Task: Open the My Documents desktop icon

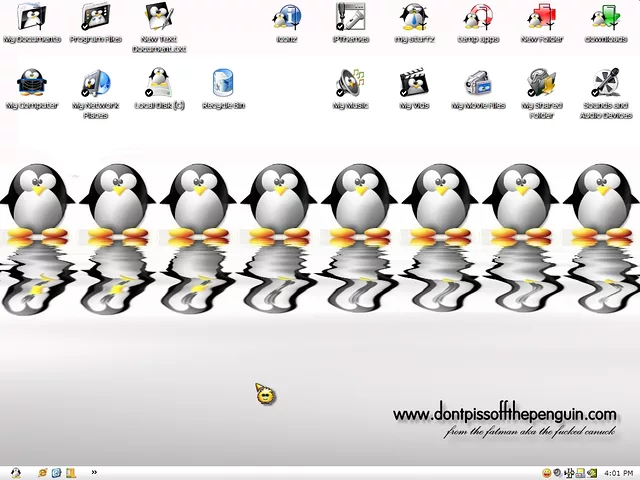Action: coord(32,17)
